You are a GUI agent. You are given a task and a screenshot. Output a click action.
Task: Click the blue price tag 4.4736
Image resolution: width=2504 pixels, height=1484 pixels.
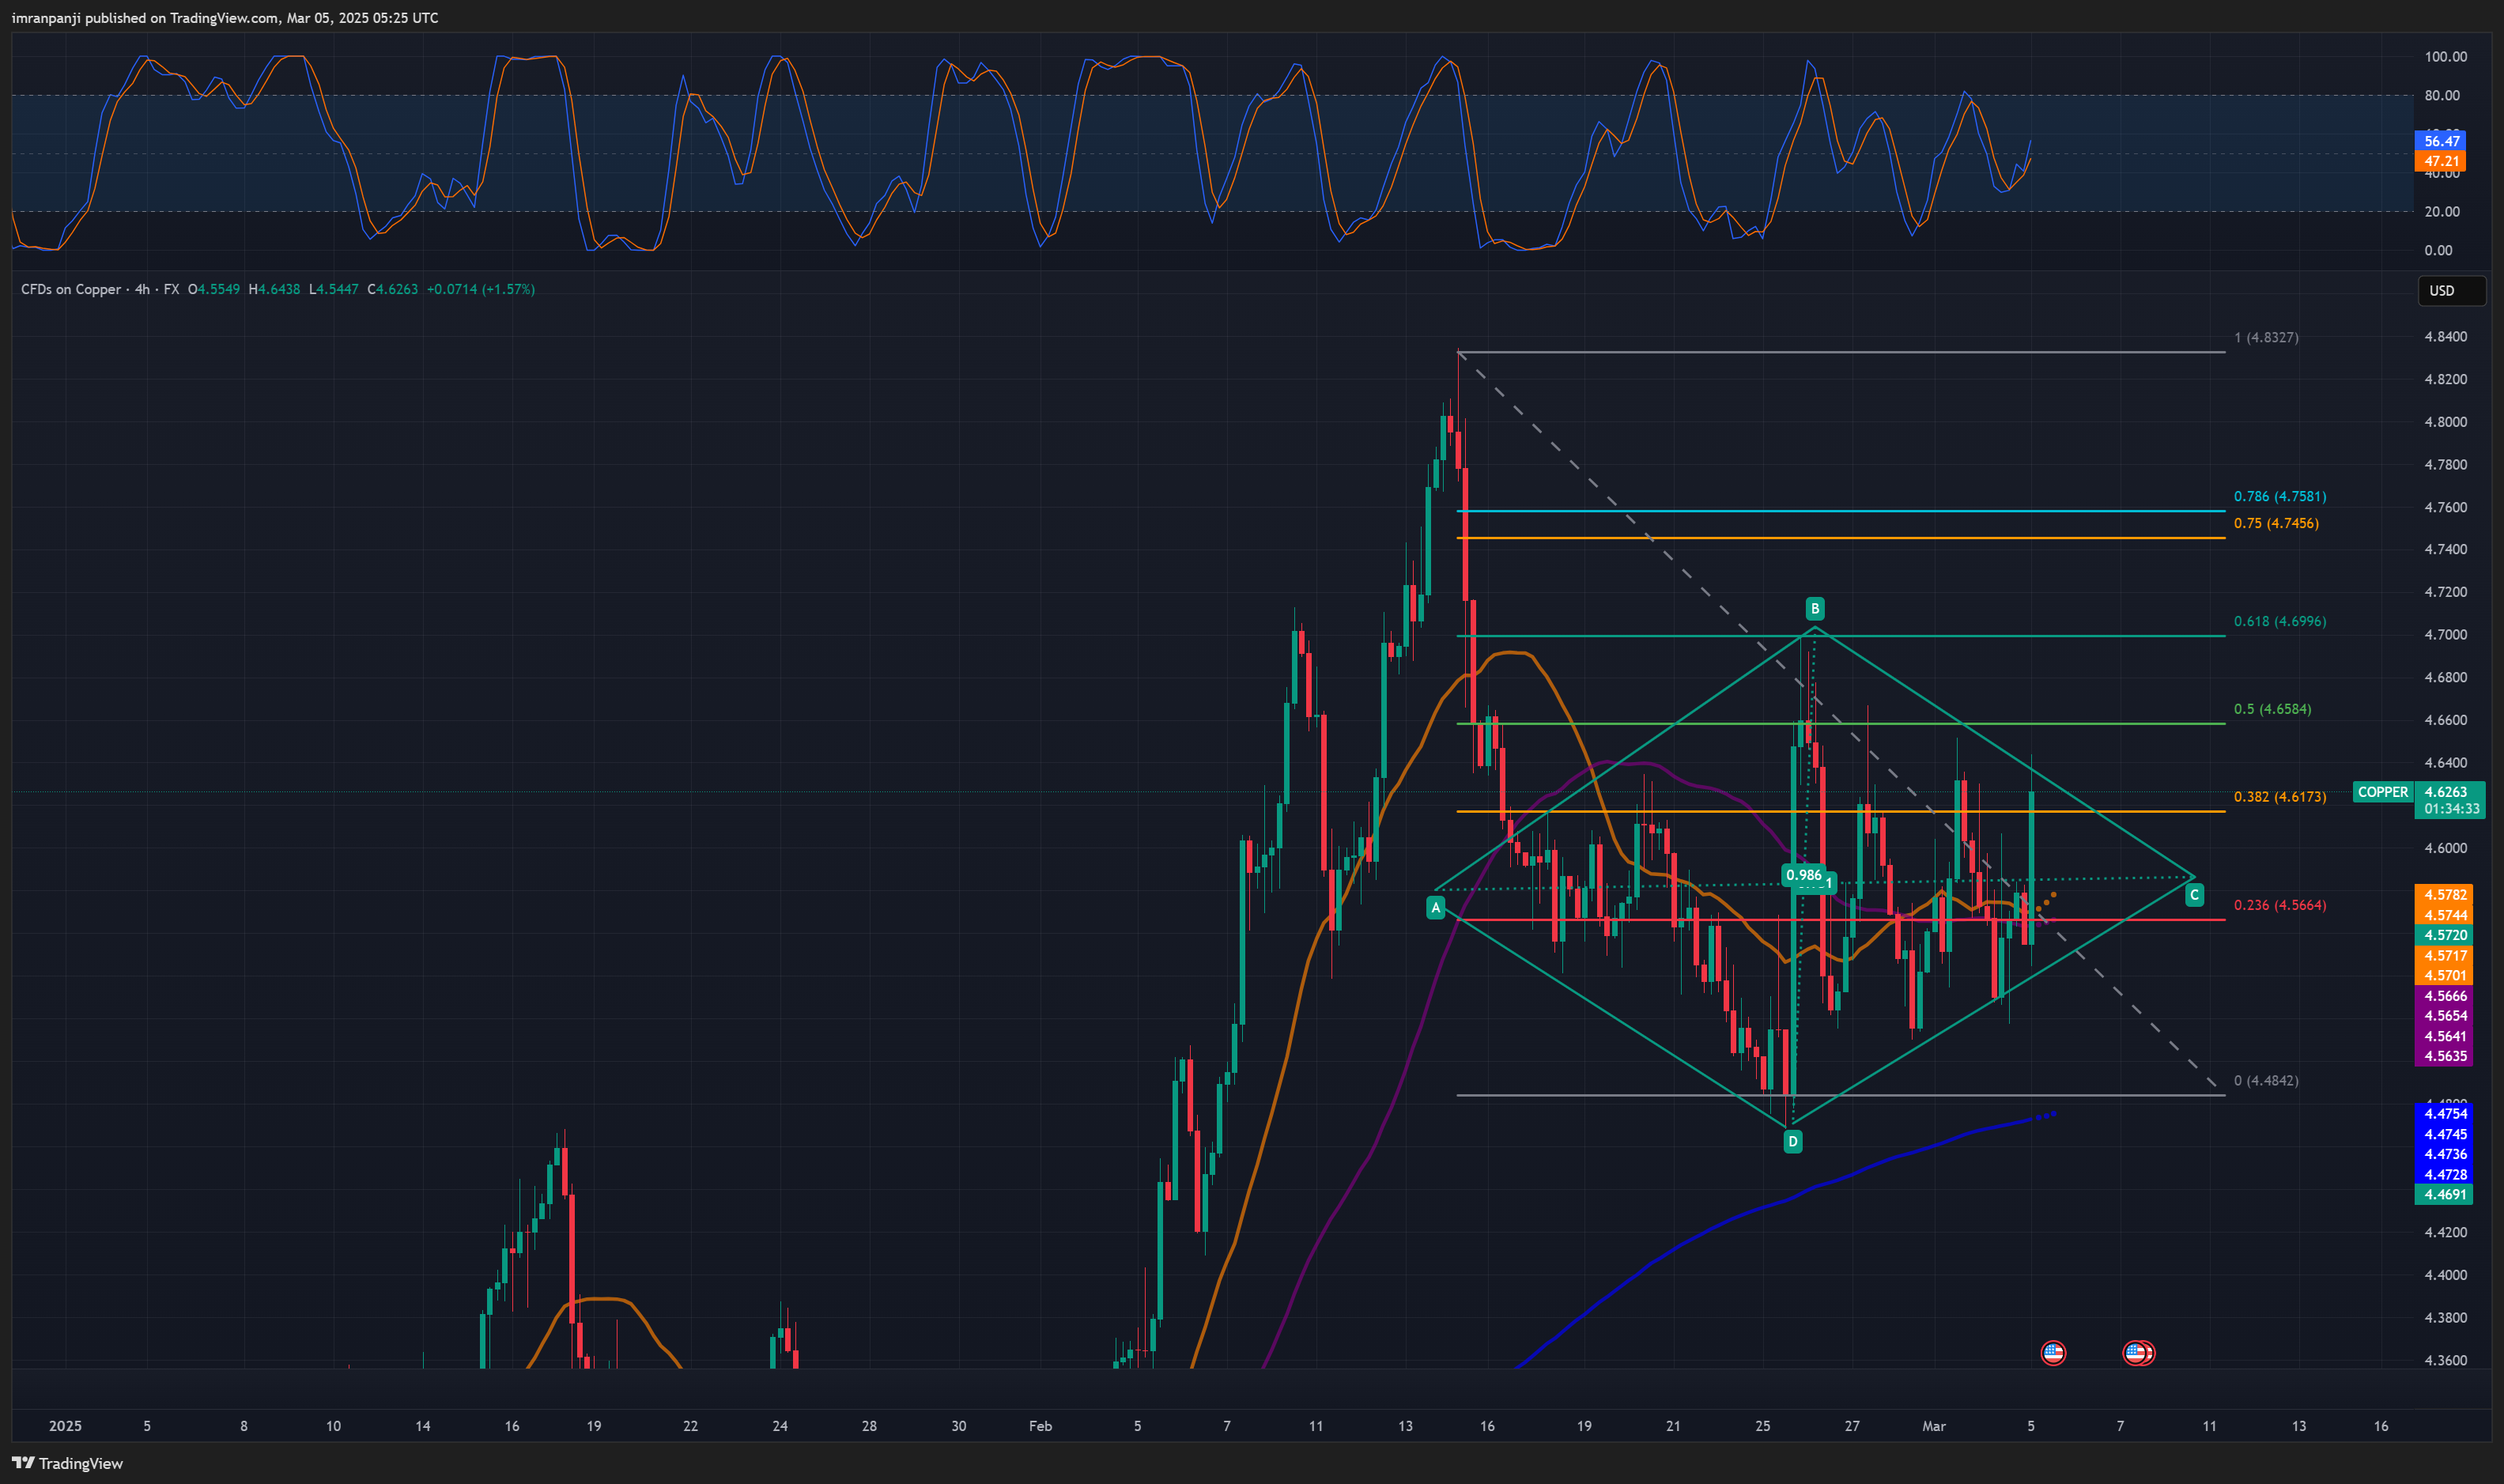[2444, 1154]
